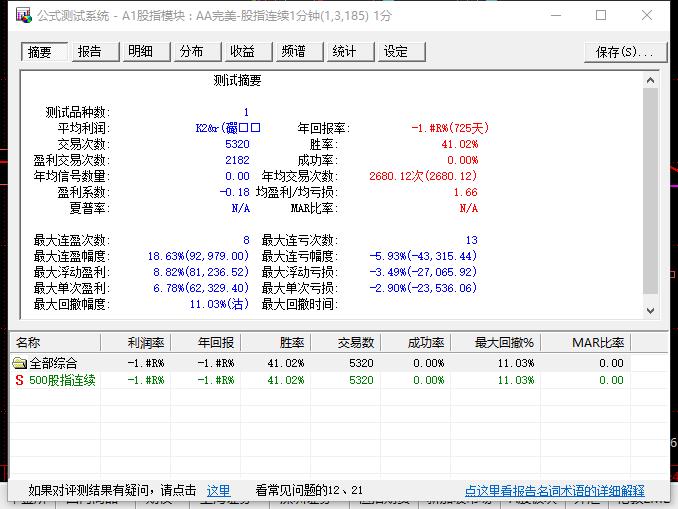Click the folder icon beside 全部综合

19,363
